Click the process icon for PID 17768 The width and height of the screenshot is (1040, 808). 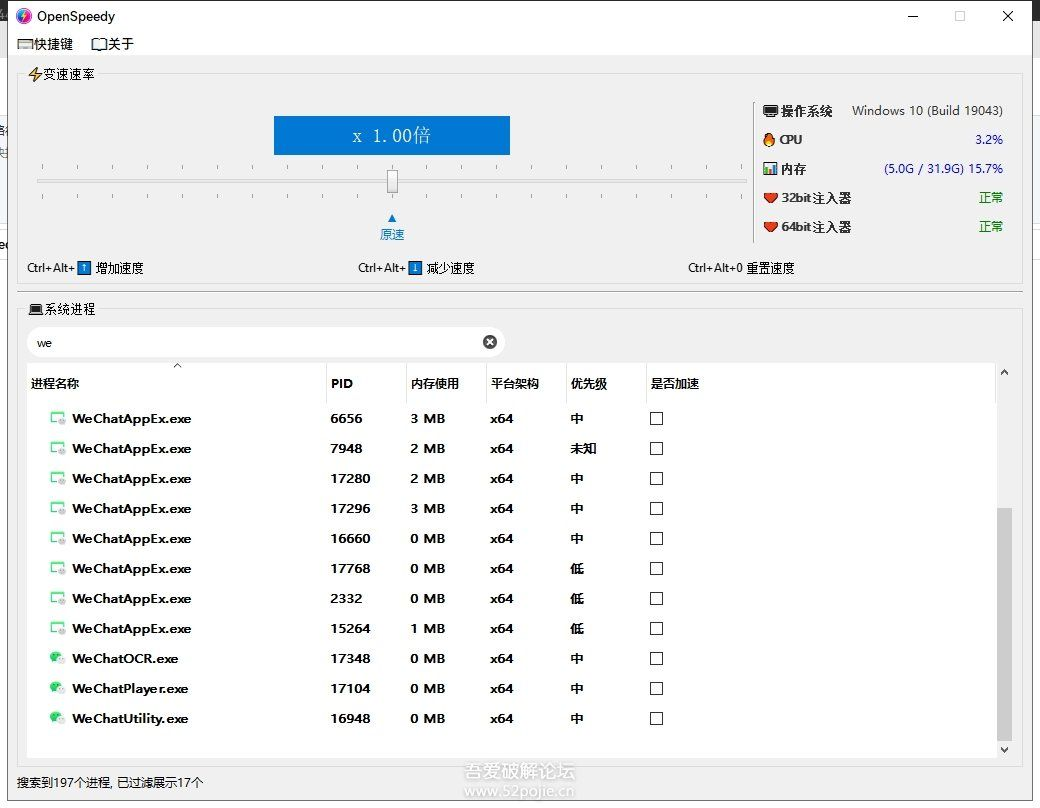58,569
